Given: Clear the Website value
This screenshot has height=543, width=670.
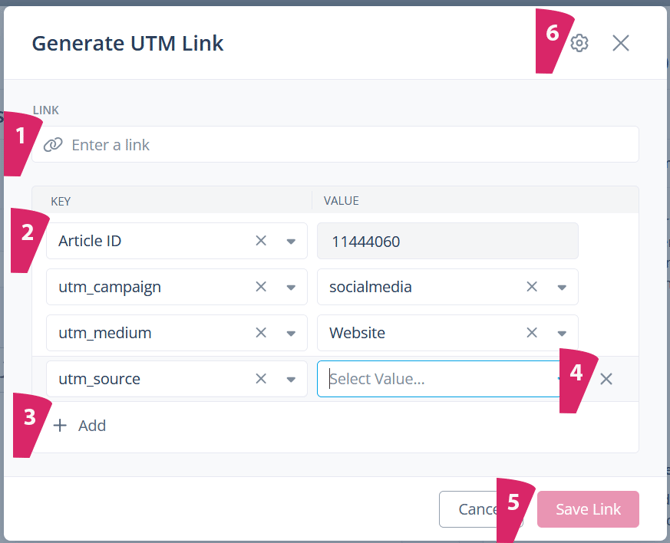Looking at the screenshot, I should coord(532,333).
